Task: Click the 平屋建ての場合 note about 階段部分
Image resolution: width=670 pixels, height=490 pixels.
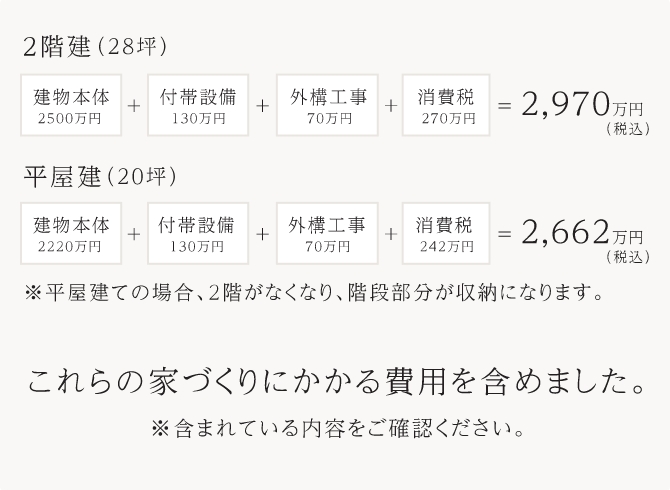Action: pos(314,293)
